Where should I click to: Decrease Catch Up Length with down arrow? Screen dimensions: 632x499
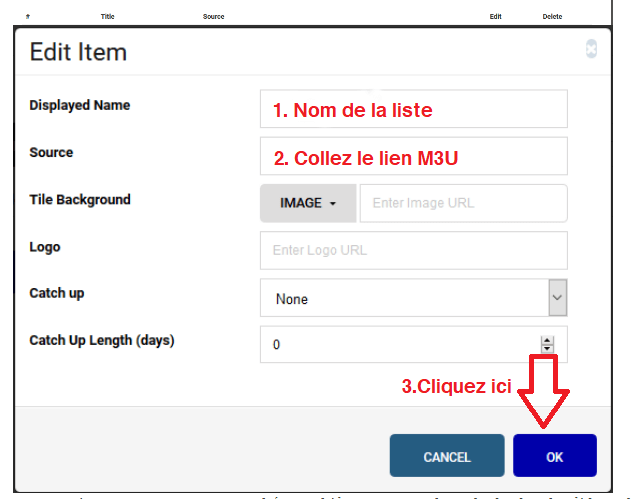coord(547,348)
